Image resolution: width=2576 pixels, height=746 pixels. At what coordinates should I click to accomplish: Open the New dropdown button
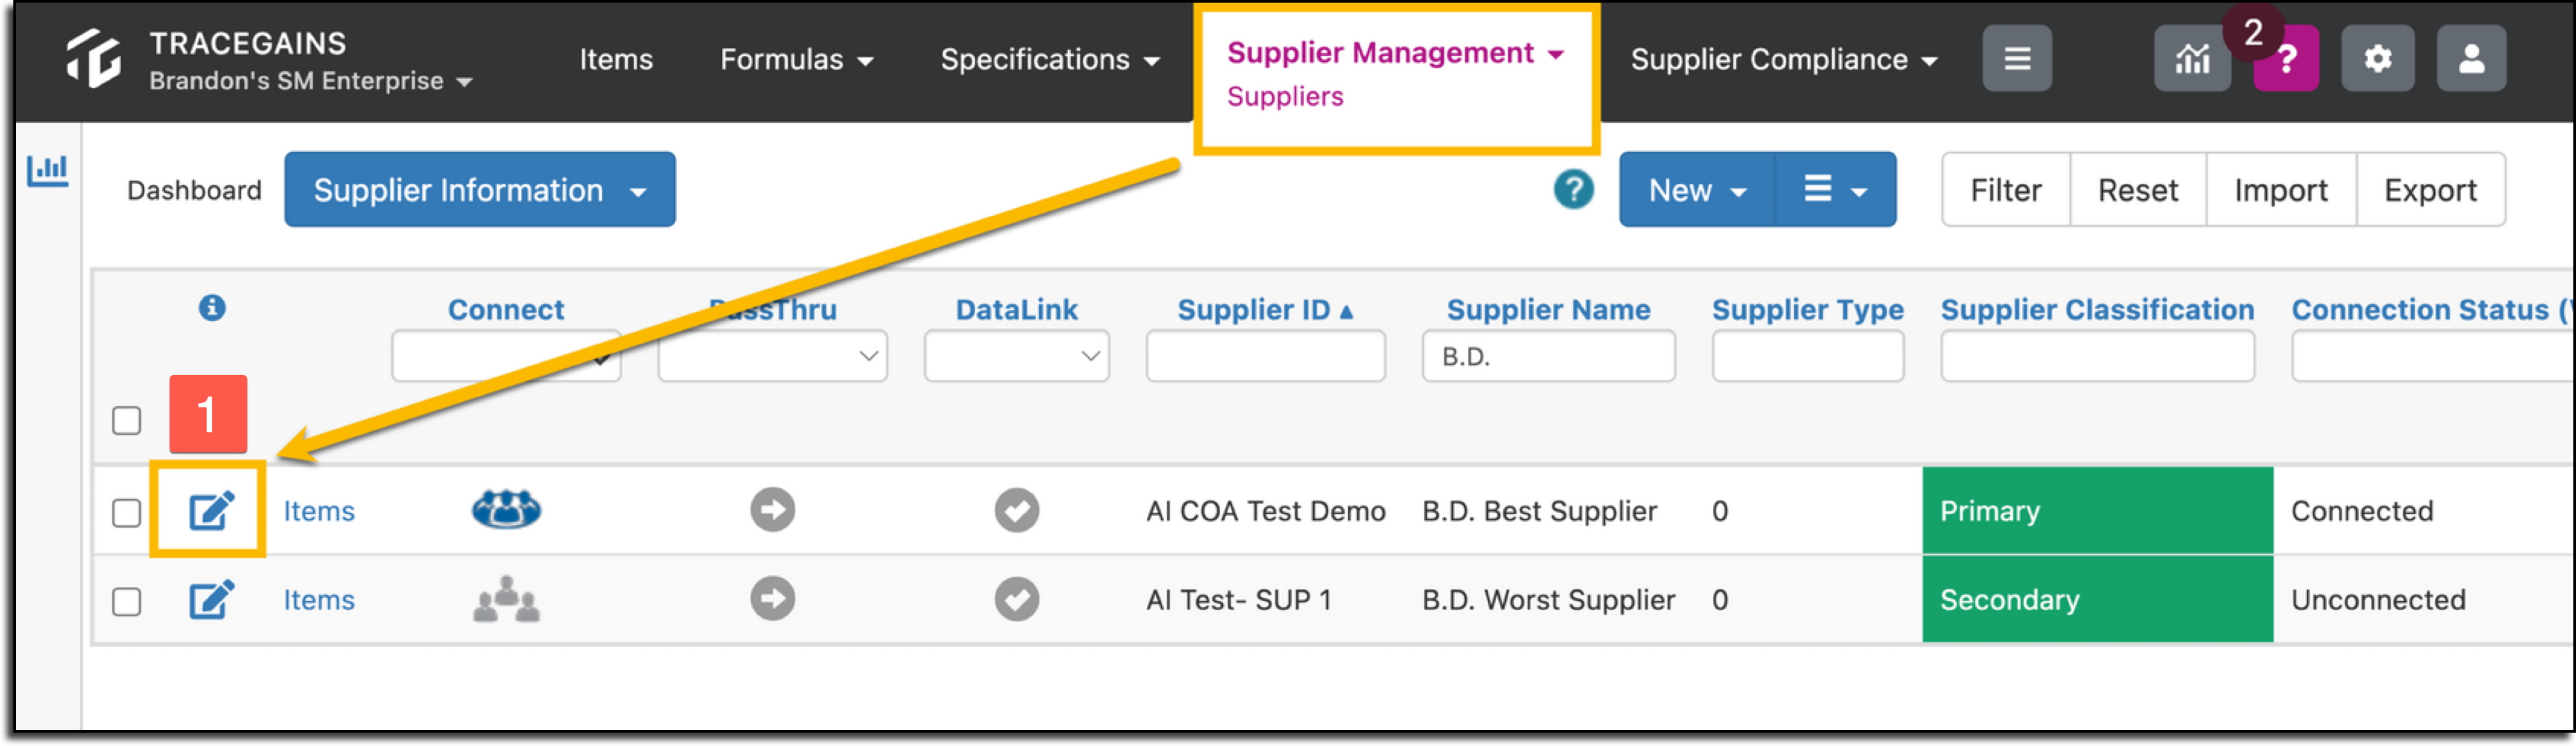pyautogui.click(x=1697, y=189)
